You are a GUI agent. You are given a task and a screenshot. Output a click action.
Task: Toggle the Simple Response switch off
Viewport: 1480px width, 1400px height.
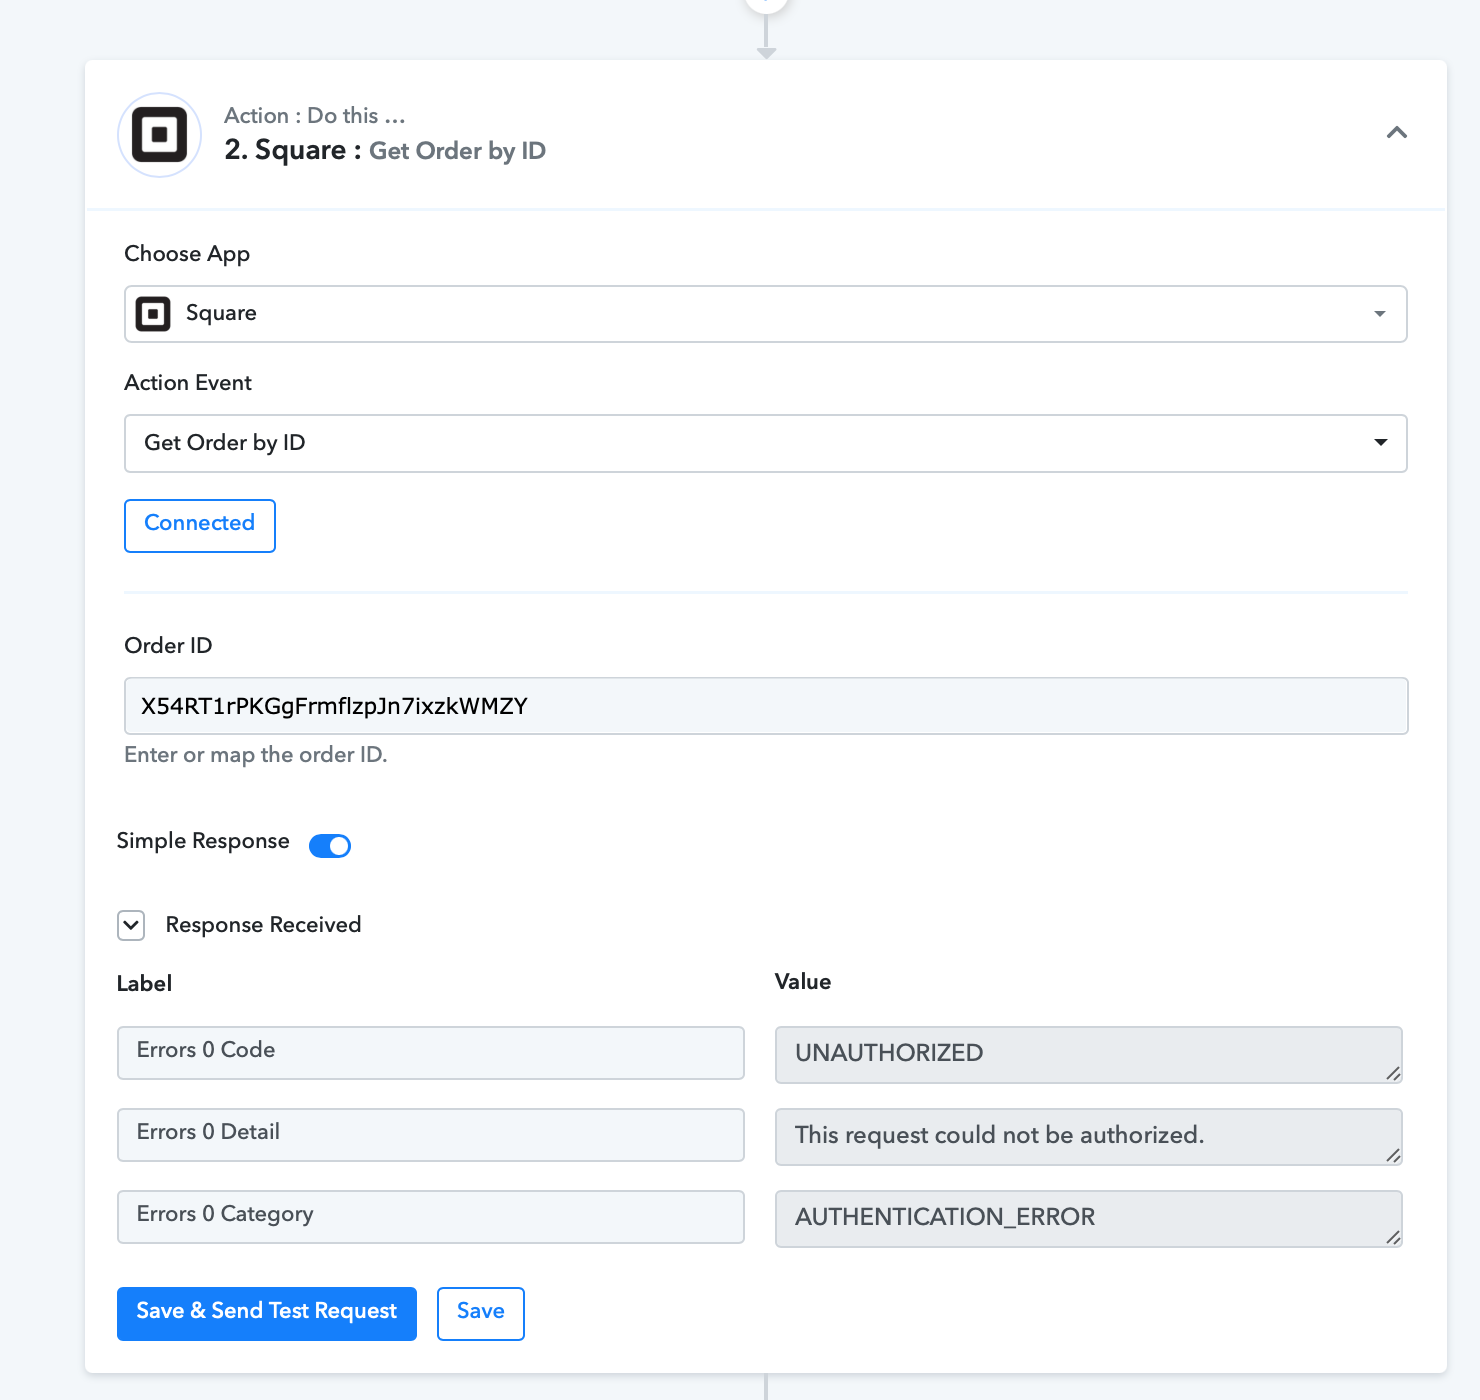[x=330, y=846]
